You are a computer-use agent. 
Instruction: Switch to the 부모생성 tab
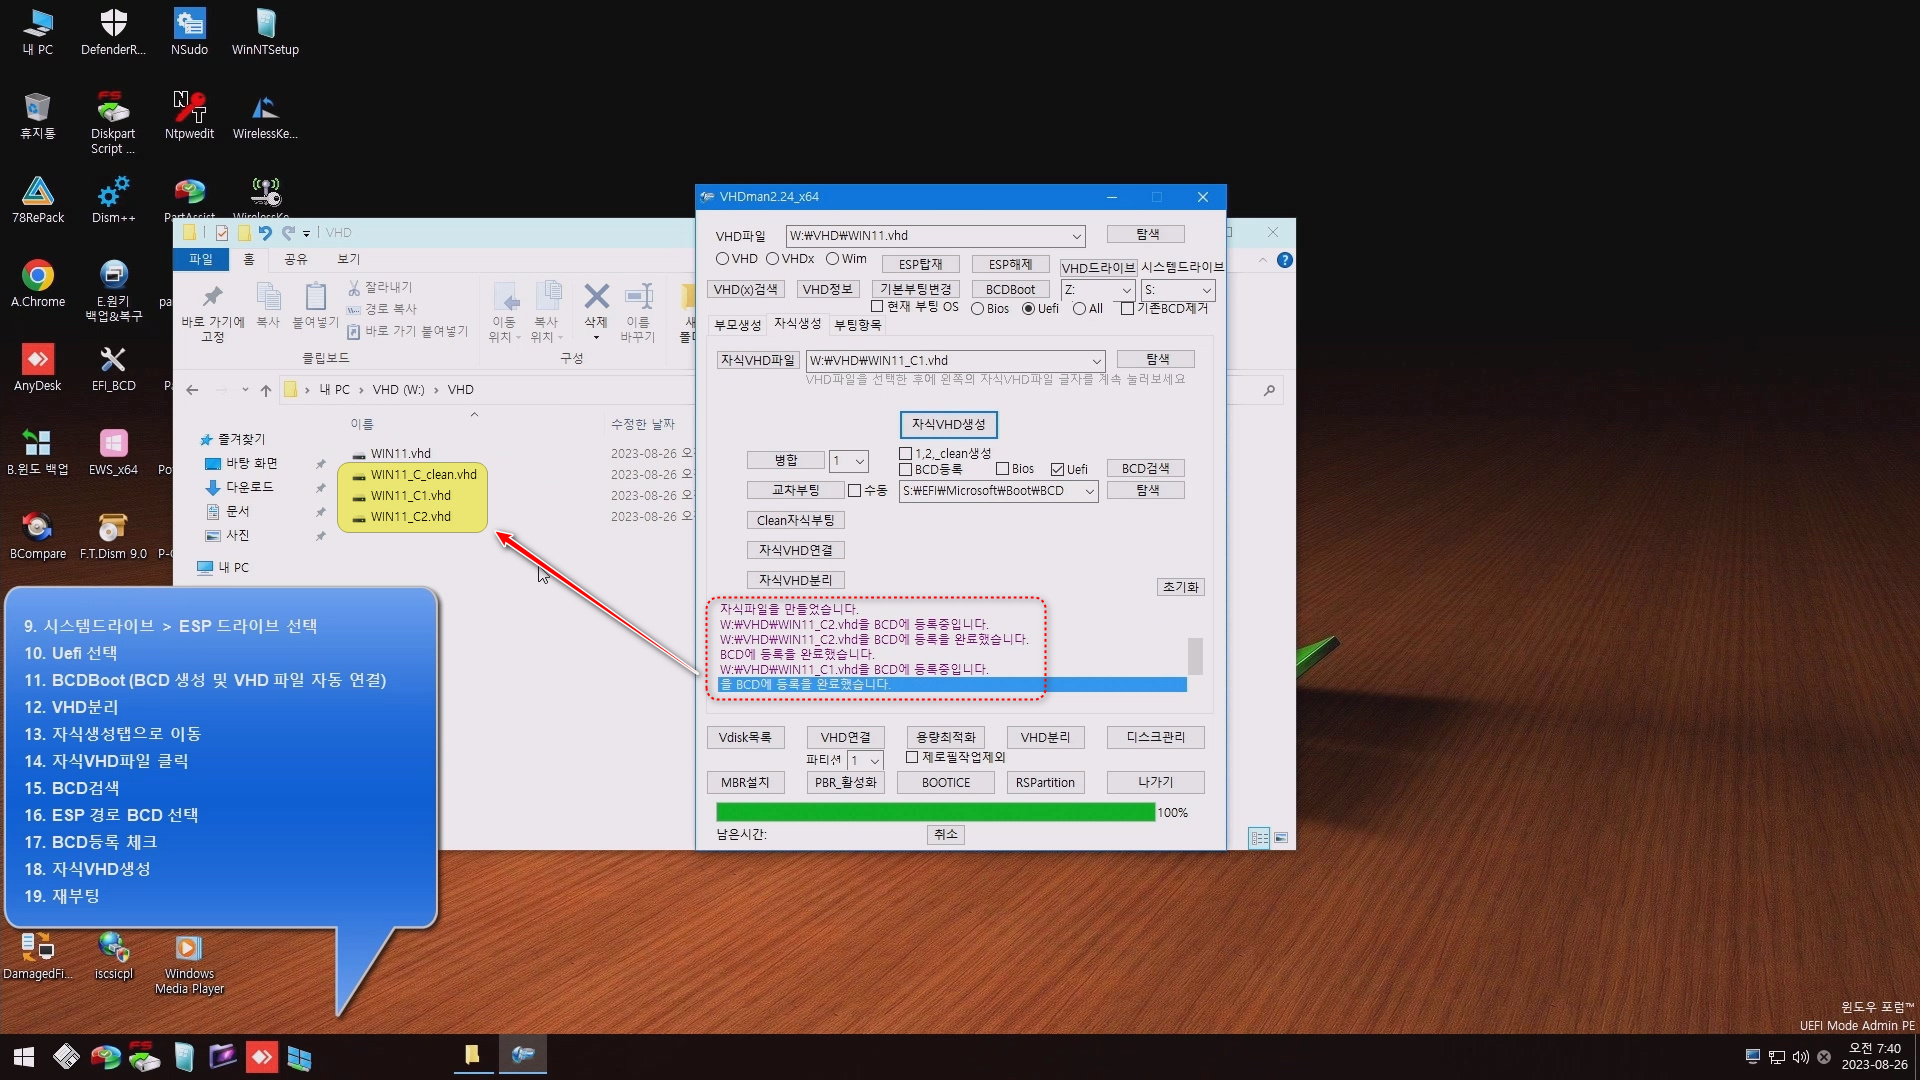tap(737, 325)
